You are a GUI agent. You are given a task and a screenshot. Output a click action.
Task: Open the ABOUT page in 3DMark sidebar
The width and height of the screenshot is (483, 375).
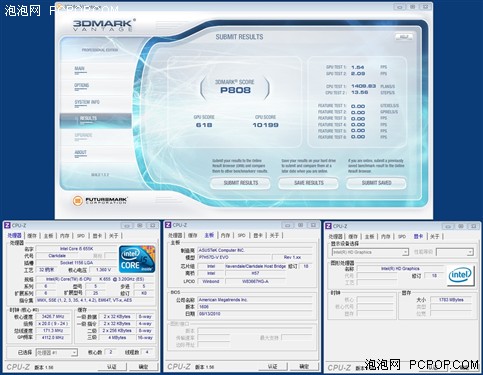pos(80,152)
